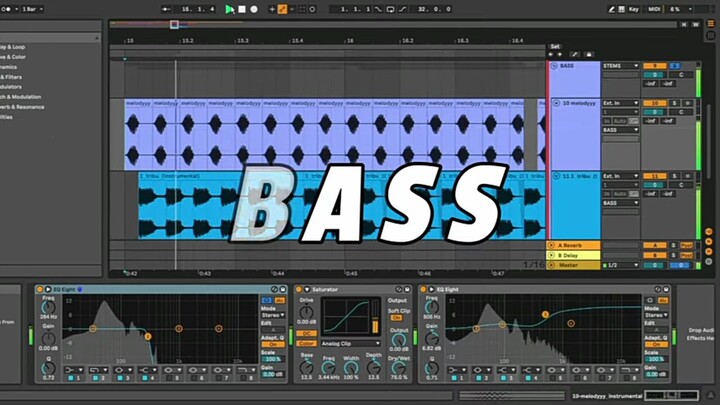Click the Stop button in transport
This screenshot has height=405, width=720.
242,9
